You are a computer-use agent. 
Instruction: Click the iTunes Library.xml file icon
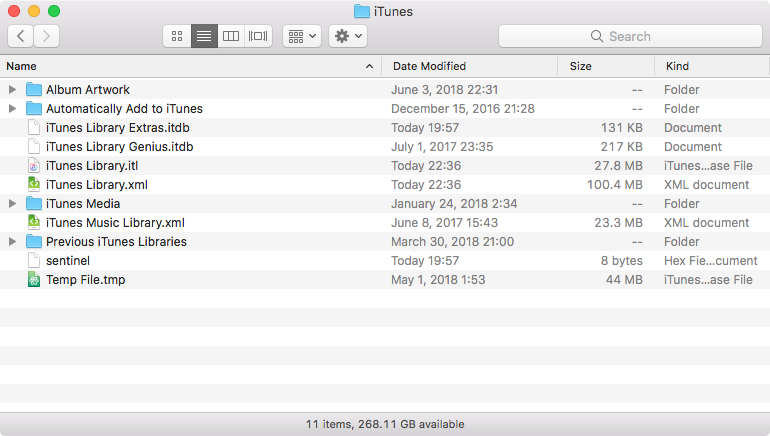[33, 184]
